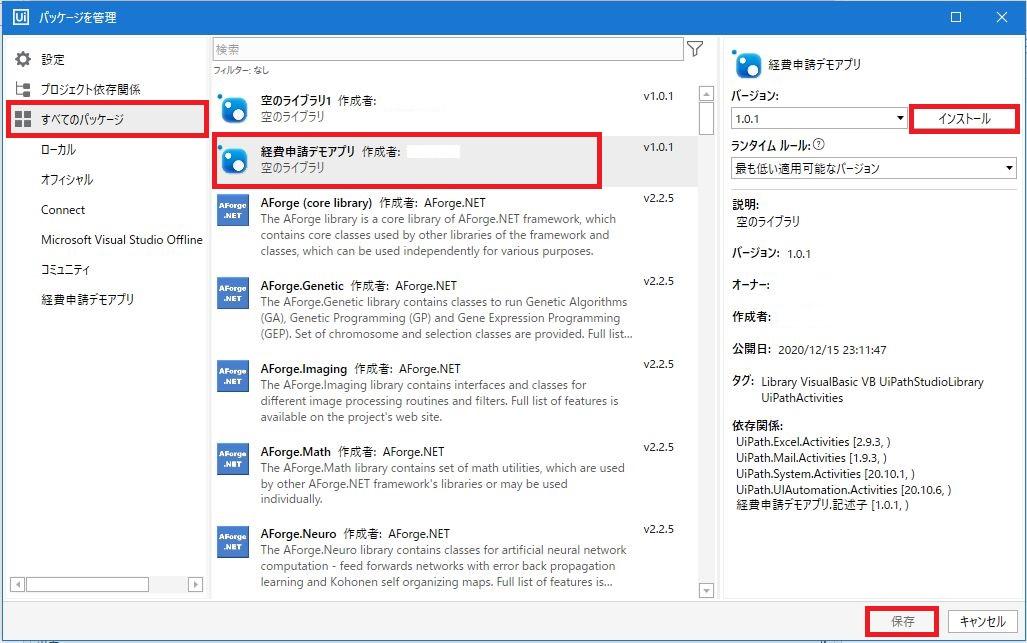Open 設定 in the sidebar
The height and width of the screenshot is (643, 1027).
coord(53,59)
